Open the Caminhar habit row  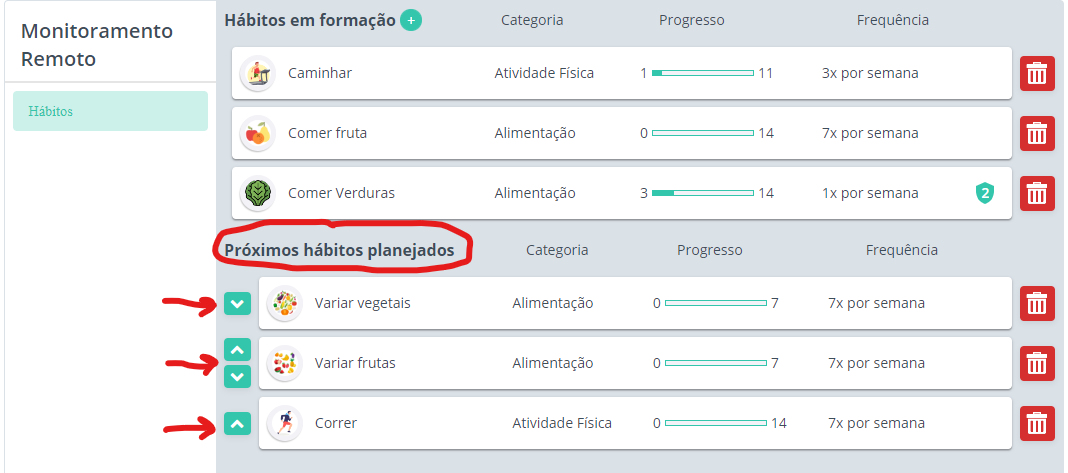point(622,73)
